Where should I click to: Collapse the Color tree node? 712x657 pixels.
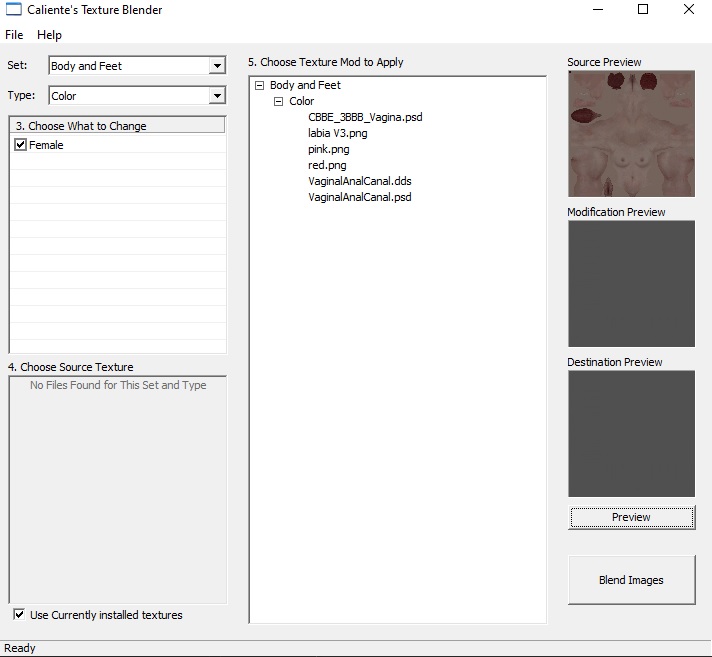coord(278,101)
